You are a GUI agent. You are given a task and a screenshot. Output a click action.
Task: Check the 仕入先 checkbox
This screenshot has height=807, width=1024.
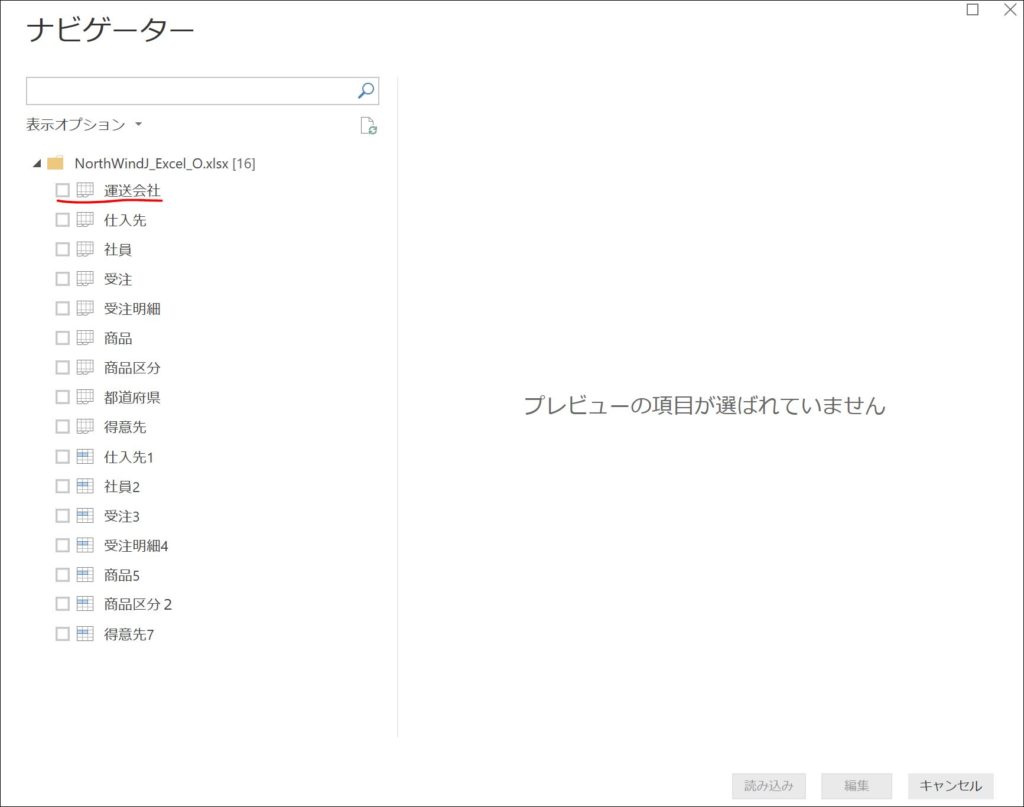pos(63,219)
